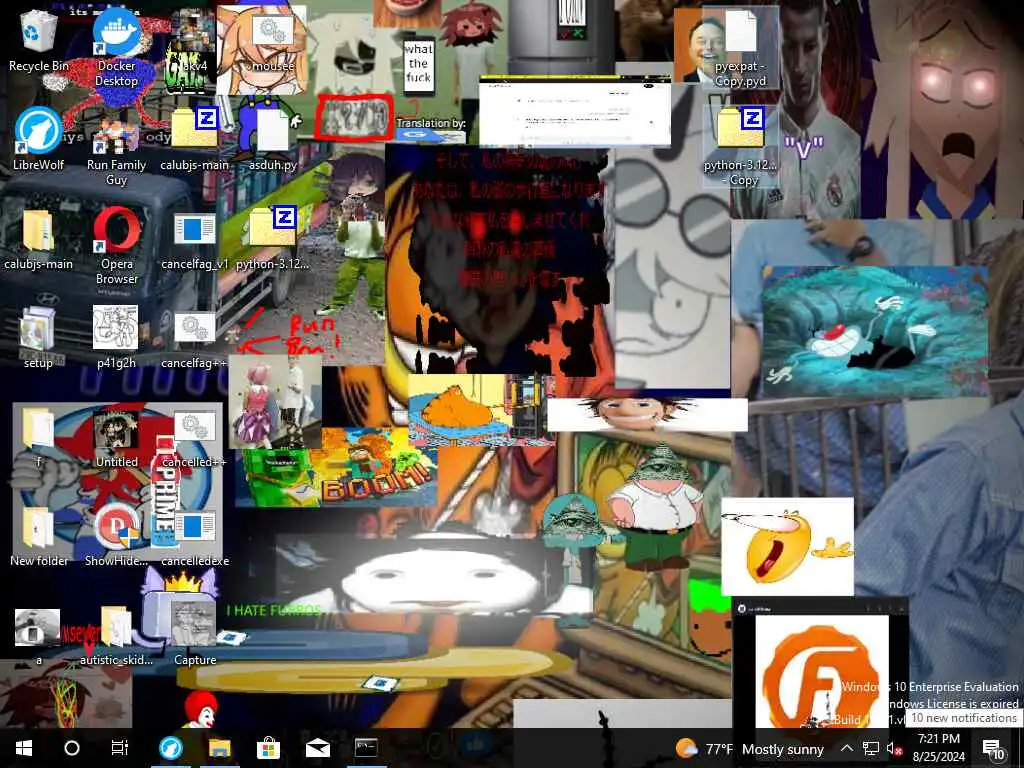The height and width of the screenshot is (768, 1024).
Task: Launch the Opera Browser desktop shortcut
Action: click(117, 247)
